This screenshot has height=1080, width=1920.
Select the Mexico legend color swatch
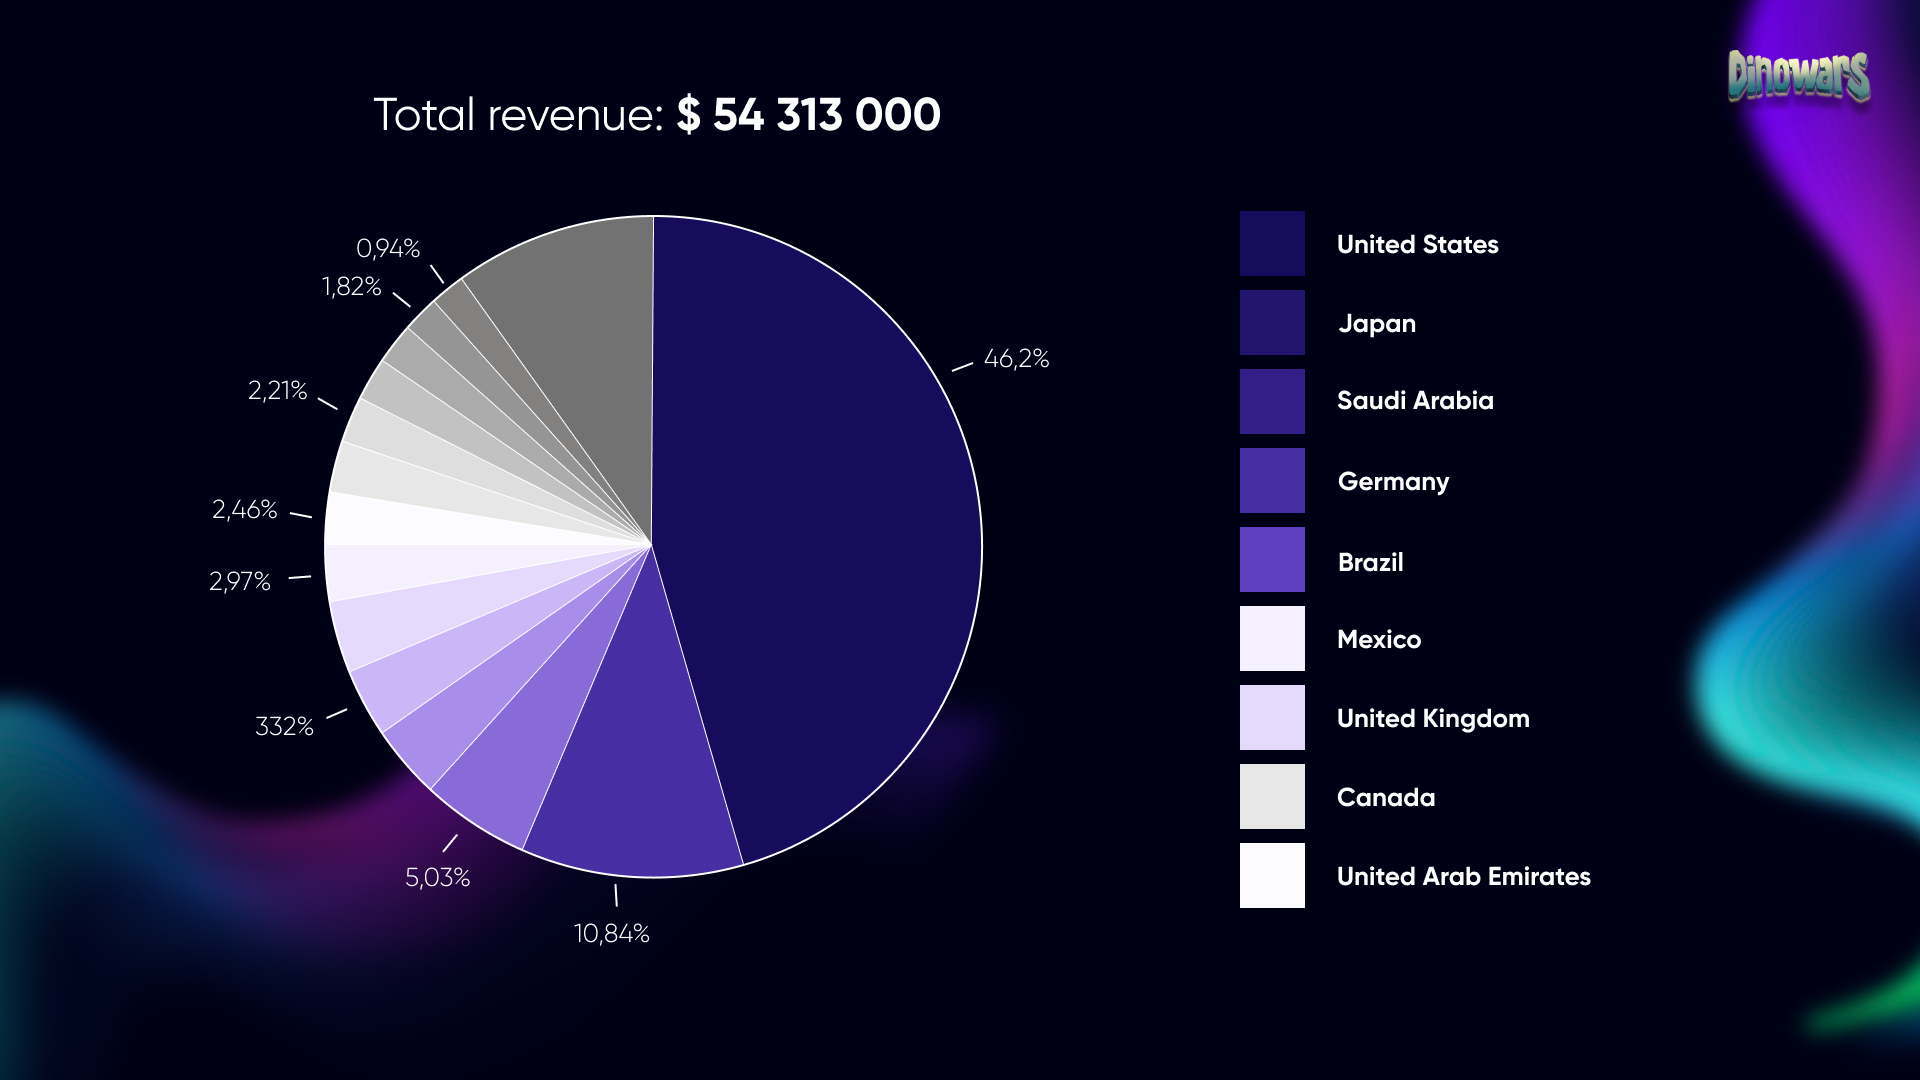point(1272,638)
